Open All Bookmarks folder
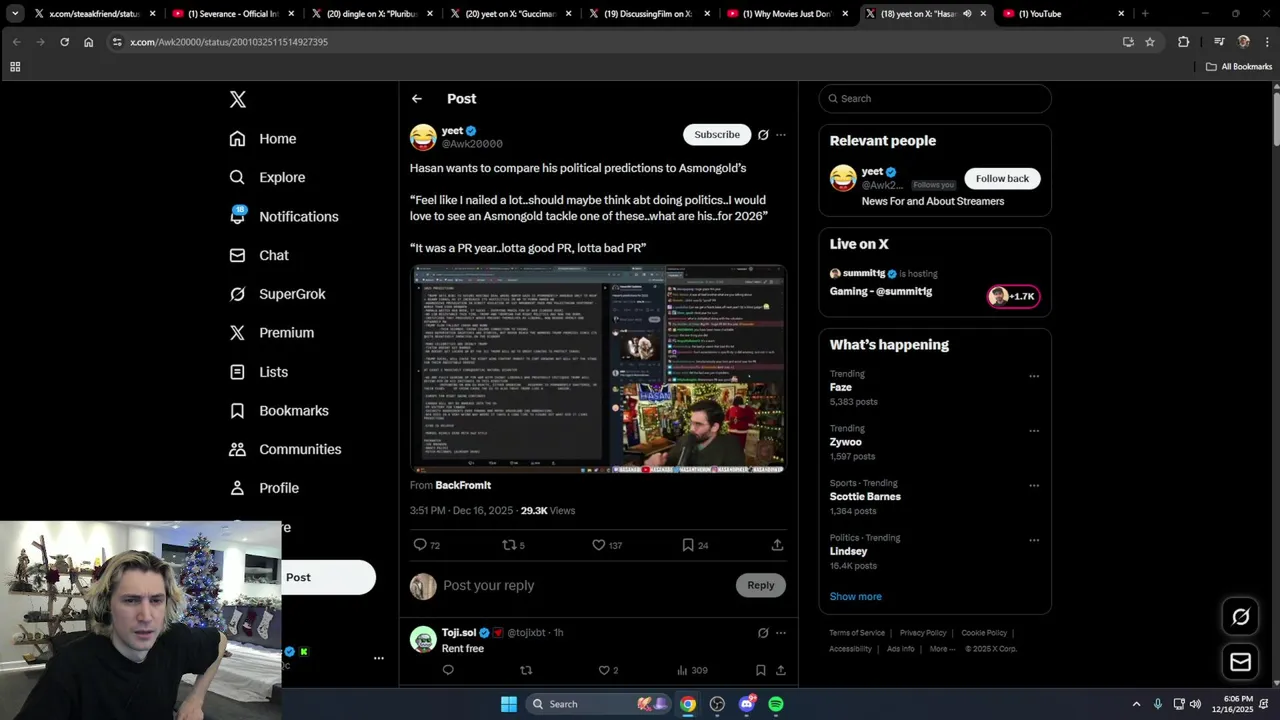The height and width of the screenshot is (720, 1280). tap(1239, 67)
